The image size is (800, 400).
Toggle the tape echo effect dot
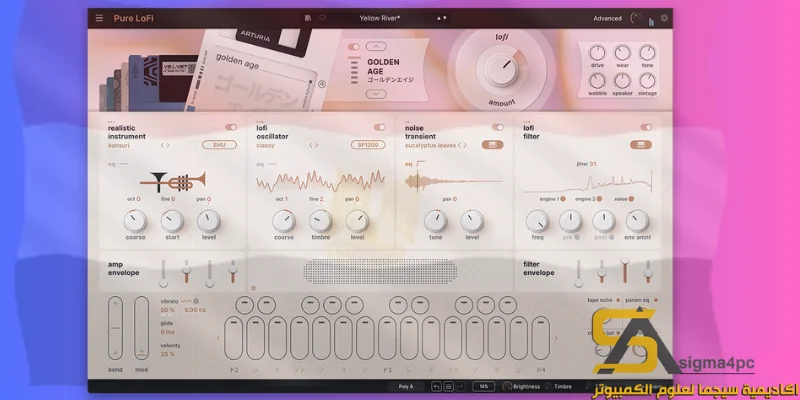pos(618,300)
